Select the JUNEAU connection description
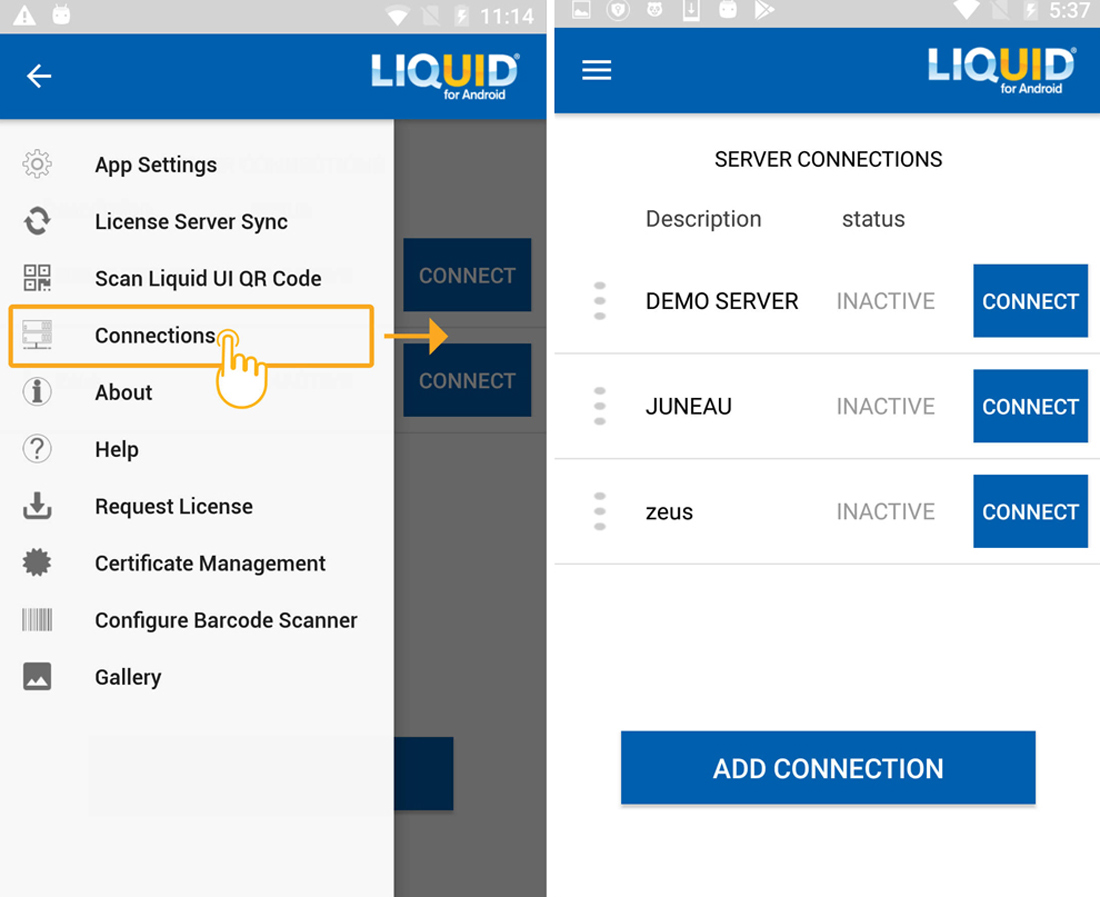 [689, 406]
